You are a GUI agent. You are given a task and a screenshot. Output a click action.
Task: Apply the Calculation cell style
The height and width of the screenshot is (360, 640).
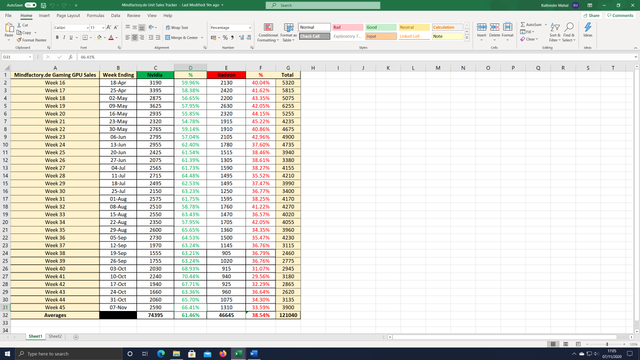pyautogui.click(x=447, y=27)
